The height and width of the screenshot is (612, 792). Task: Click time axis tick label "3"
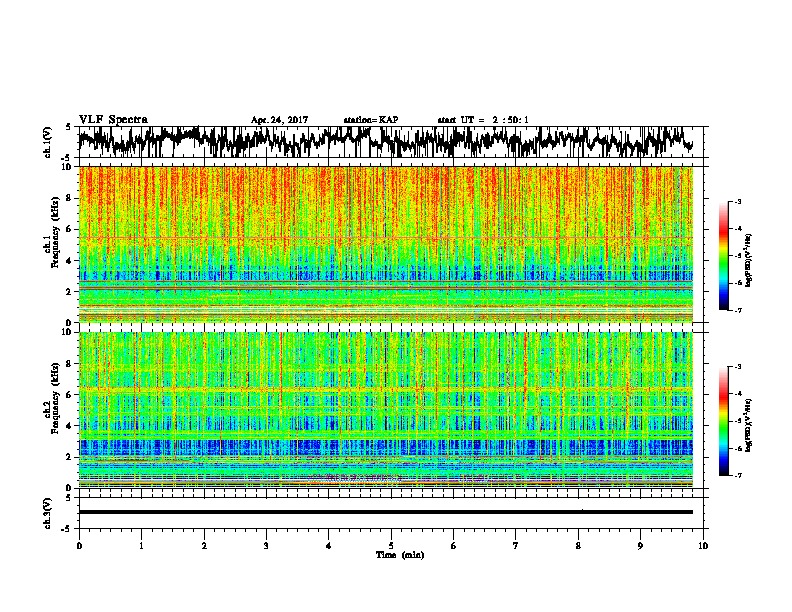[x=266, y=546]
